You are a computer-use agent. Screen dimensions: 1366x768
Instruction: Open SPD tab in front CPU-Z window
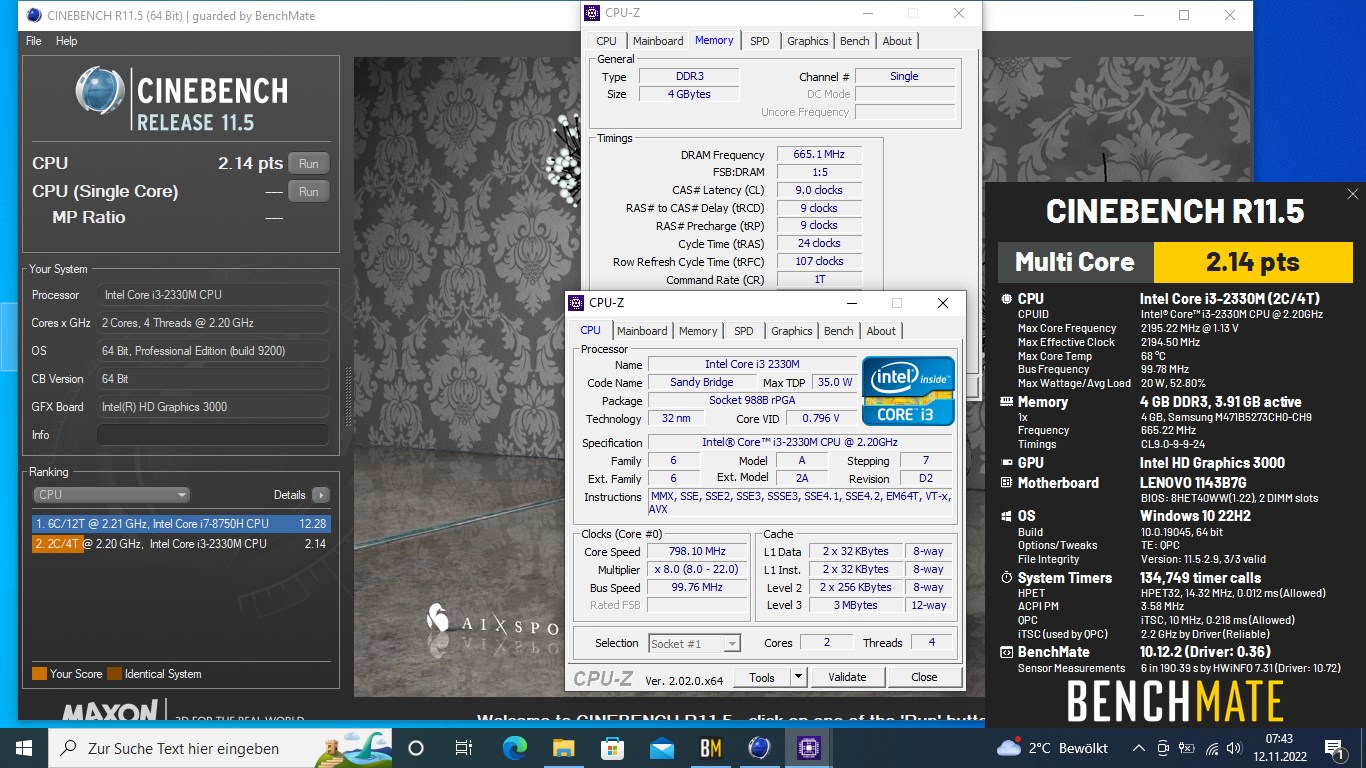(x=744, y=331)
